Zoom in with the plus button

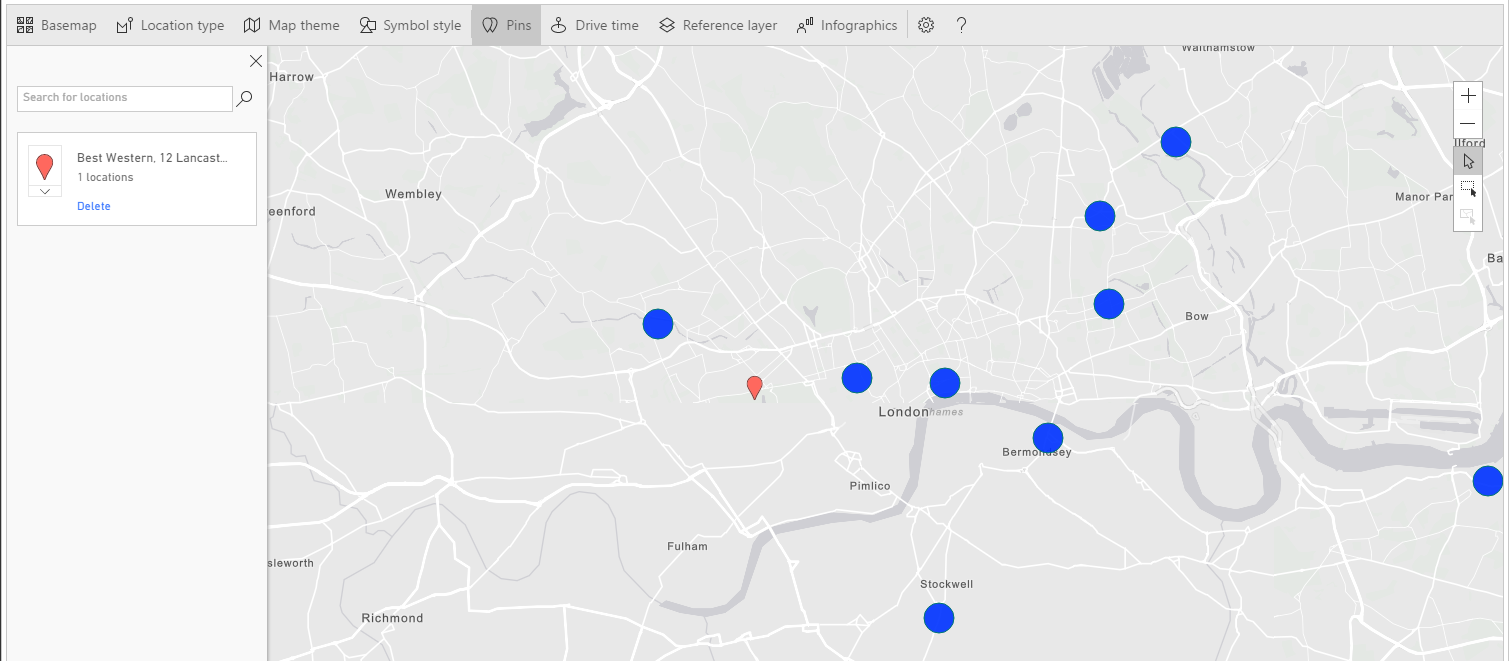pos(1468,96)
